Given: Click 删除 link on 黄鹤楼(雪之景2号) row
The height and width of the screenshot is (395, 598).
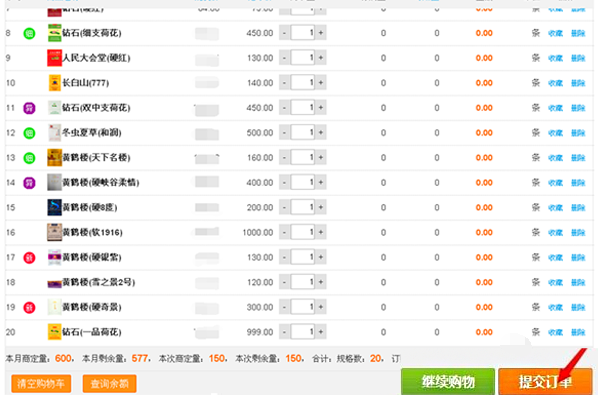Looking at the screenshot, I should tap(578, 283).
